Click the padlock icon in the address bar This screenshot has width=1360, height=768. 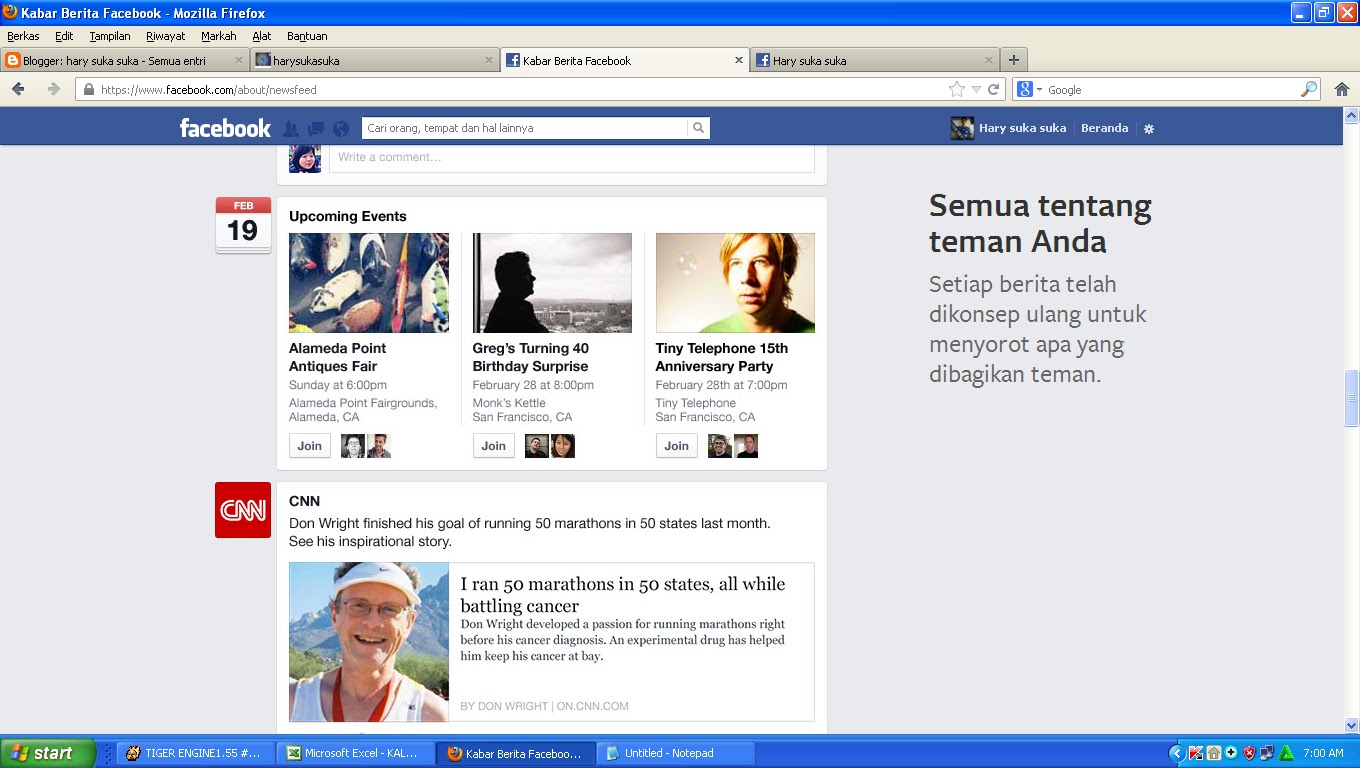point(89,89)
